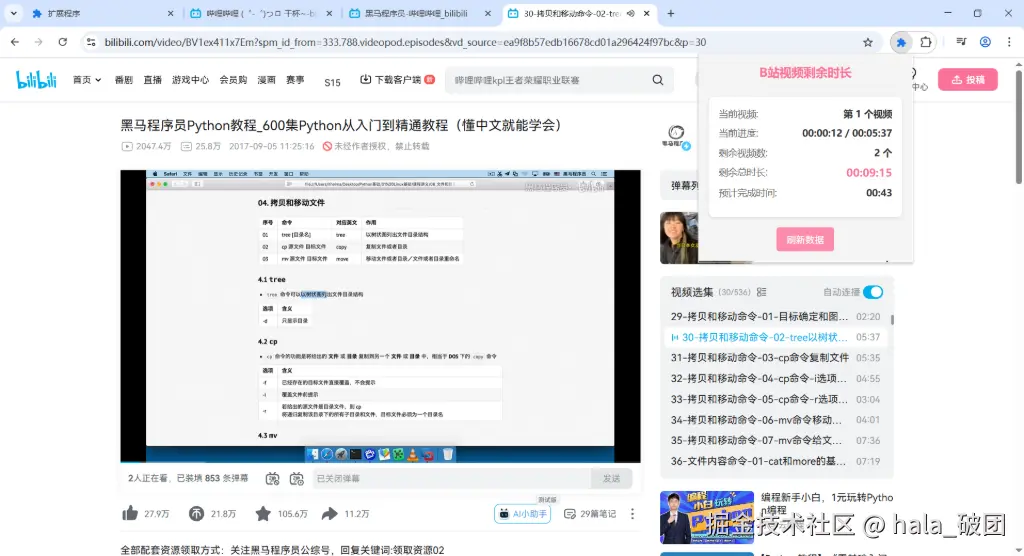The image size is (1024, 556).
Task: View site information icon in address bar
Action: [91, 42]
